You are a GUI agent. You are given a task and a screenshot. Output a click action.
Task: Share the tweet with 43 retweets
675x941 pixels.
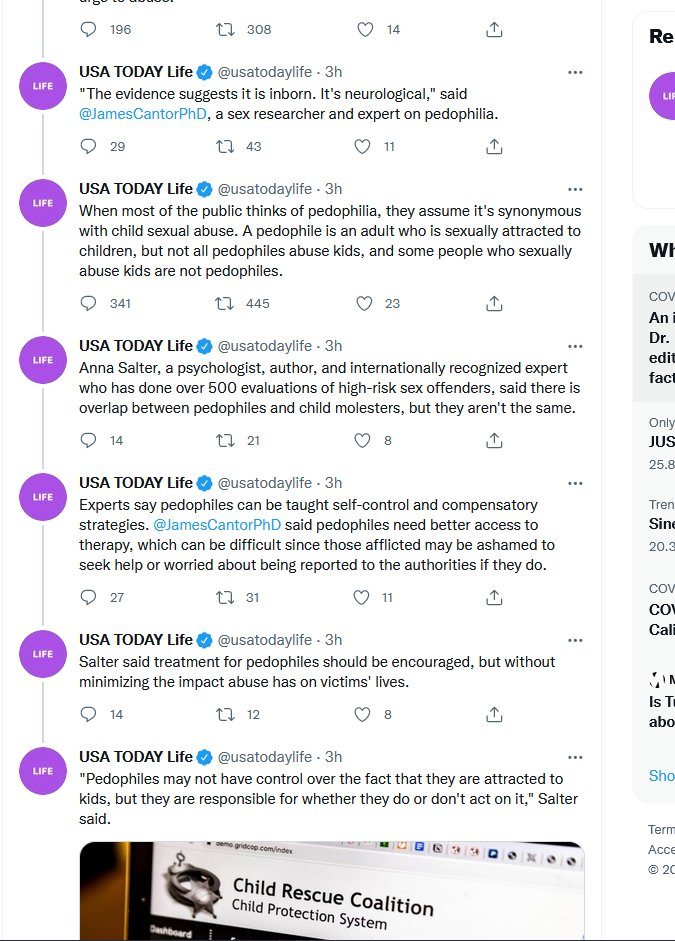[x=494, y=146]
